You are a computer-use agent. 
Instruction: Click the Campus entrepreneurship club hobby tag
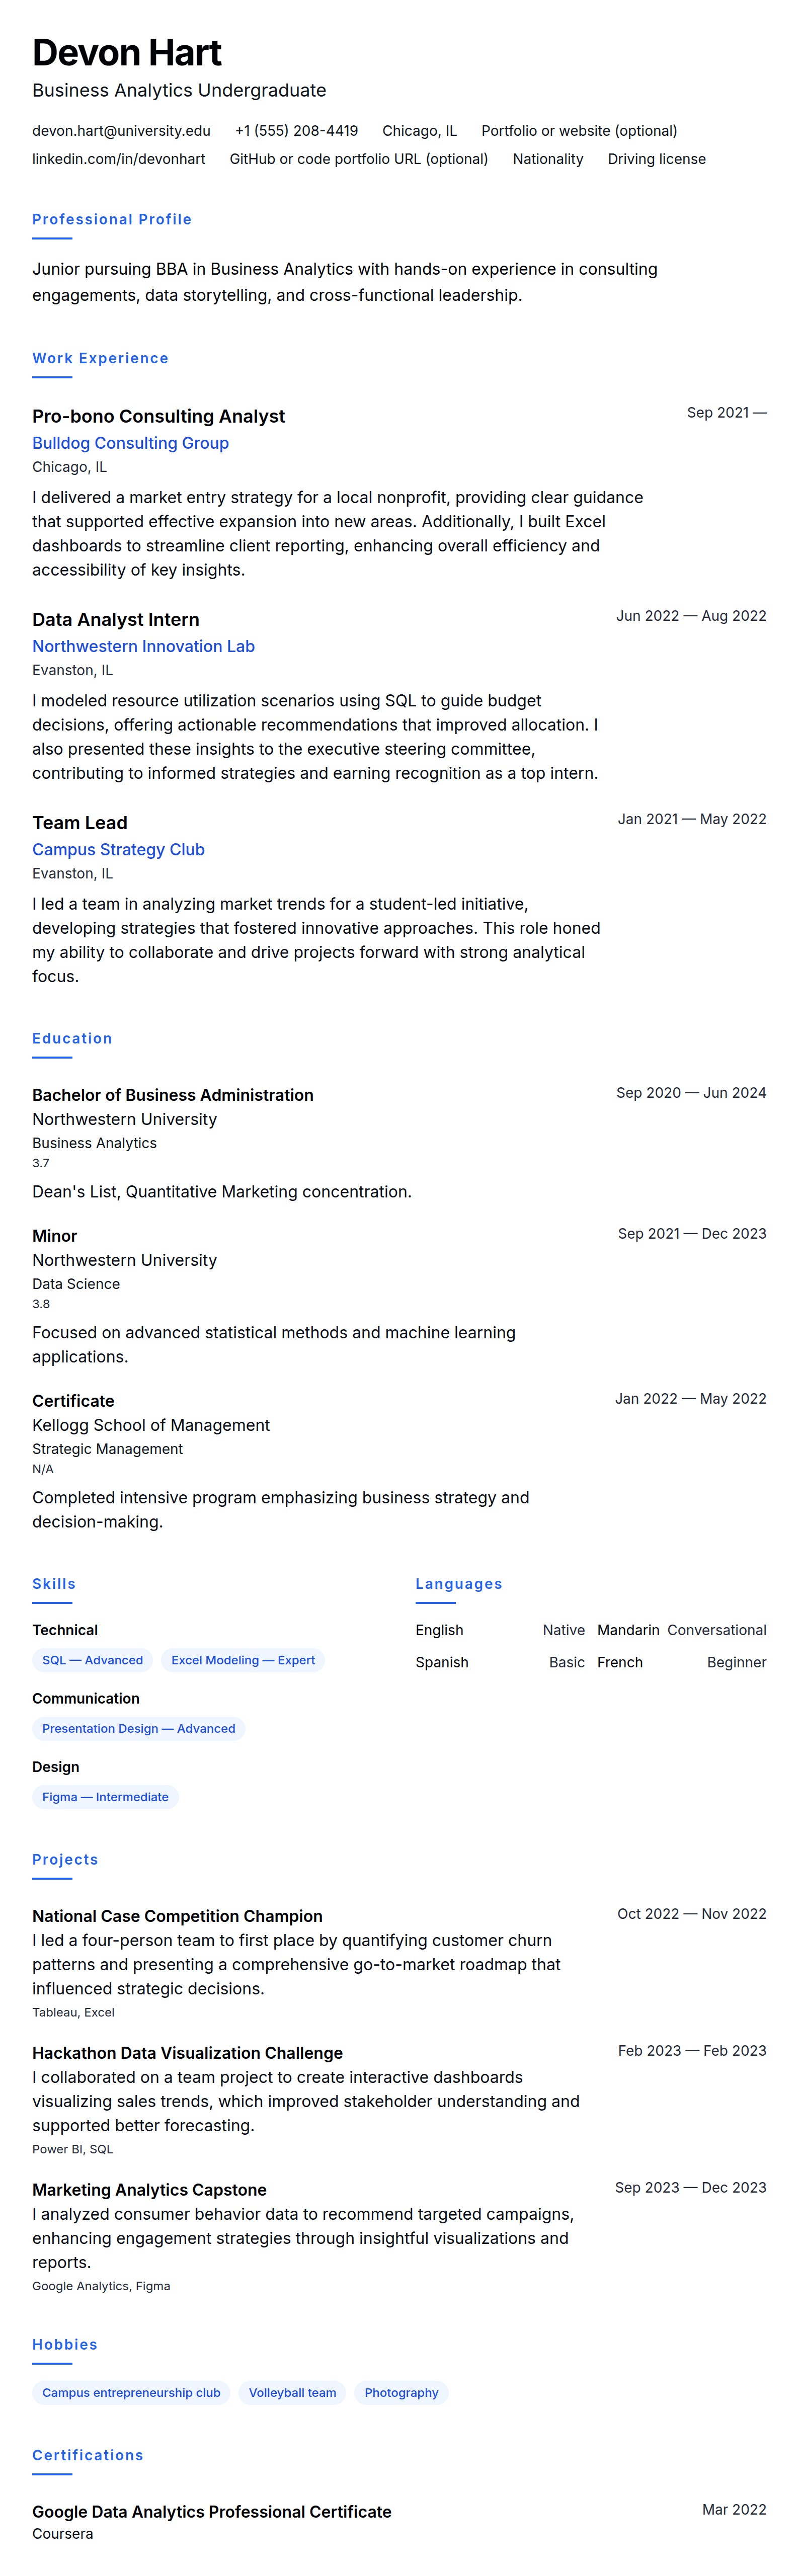click(x=131, y=2393)
